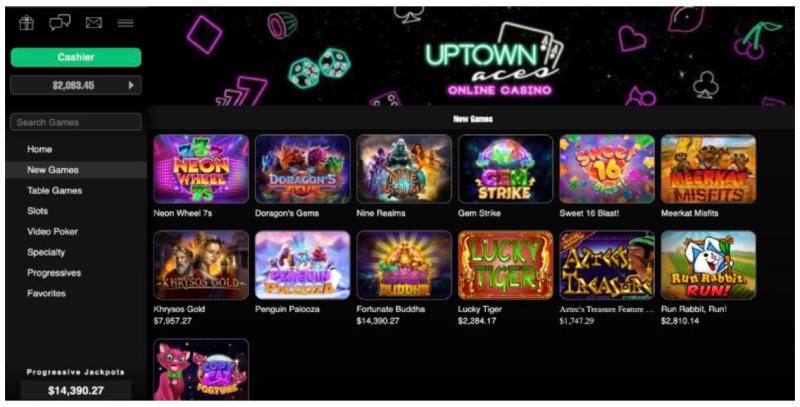
Task: Open the envelope messages icon
Action: 94,23
